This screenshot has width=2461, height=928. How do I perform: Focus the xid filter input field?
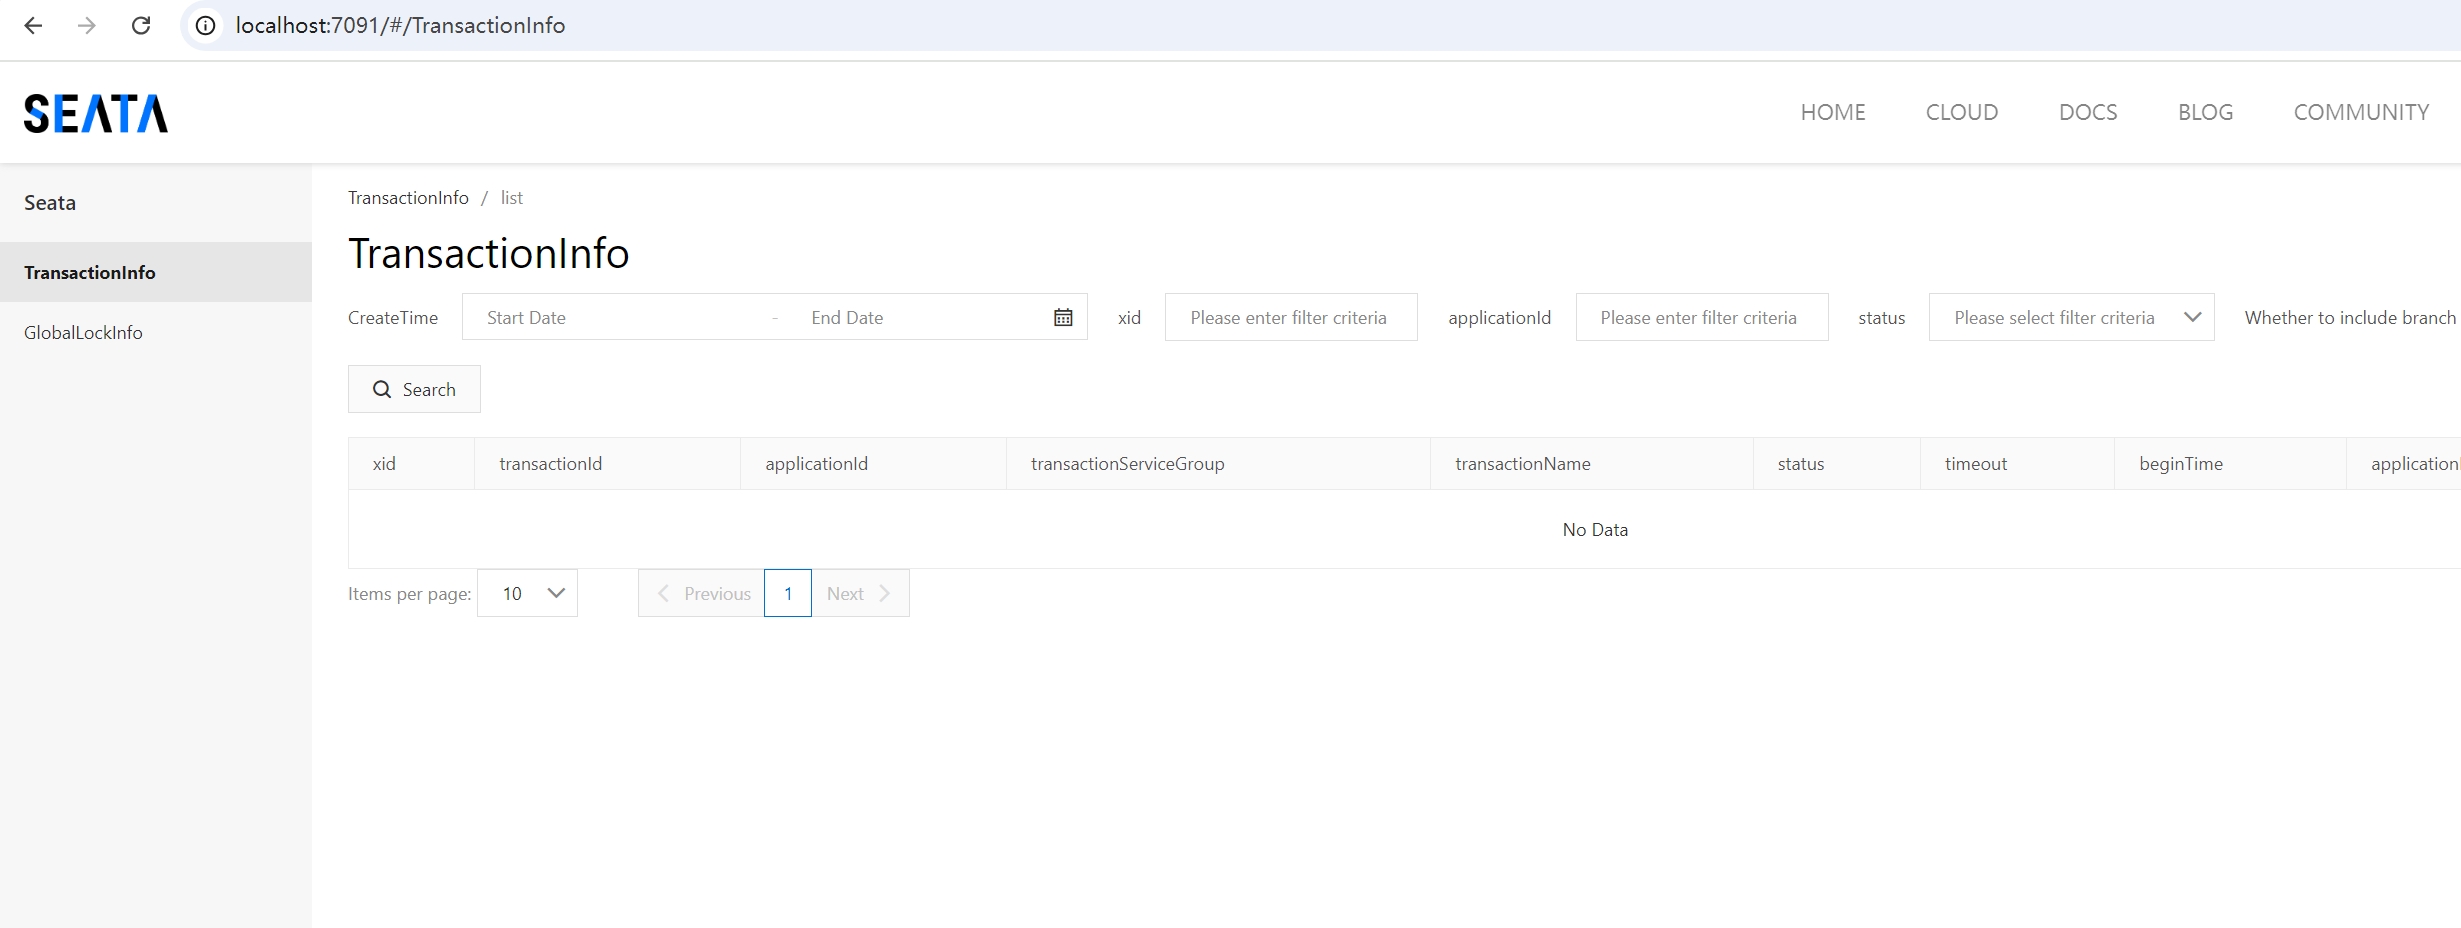coord(1290,317)
